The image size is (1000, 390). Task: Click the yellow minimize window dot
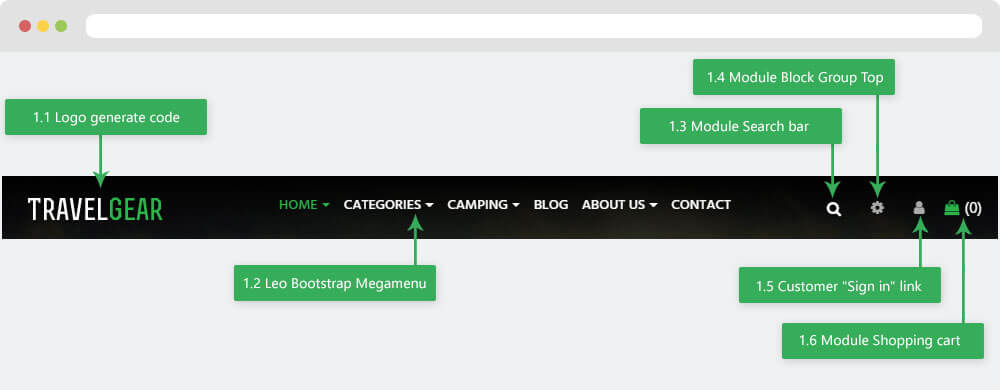tap(43, 26)
